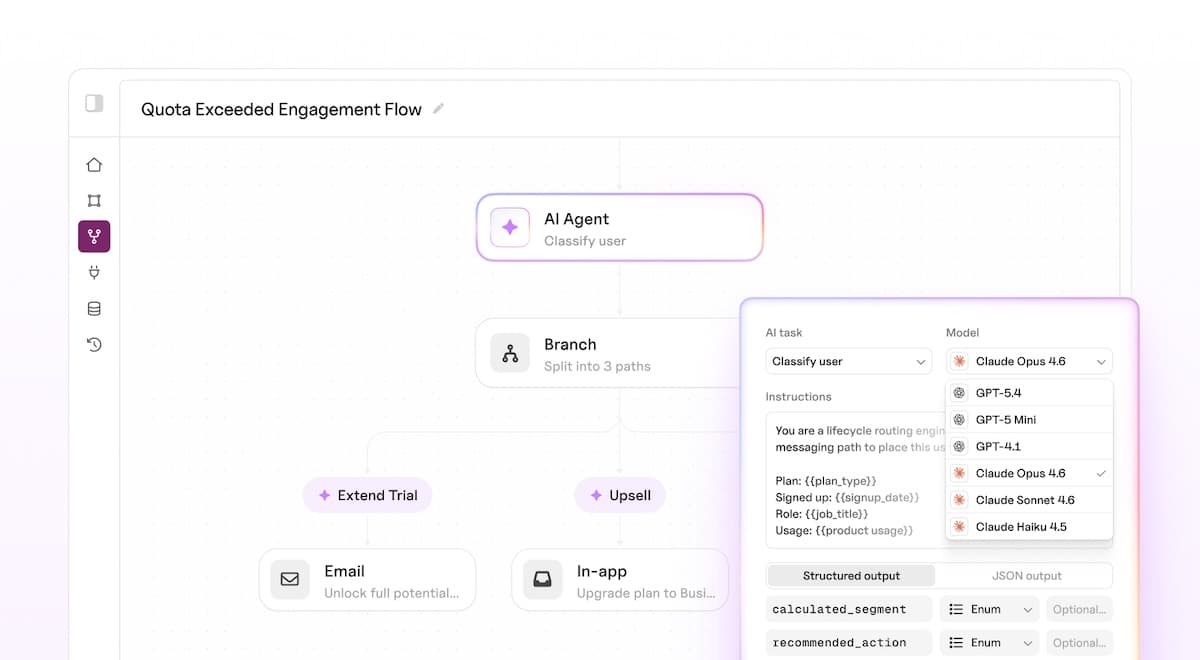Open the integrations plug icon

[94, 273]
